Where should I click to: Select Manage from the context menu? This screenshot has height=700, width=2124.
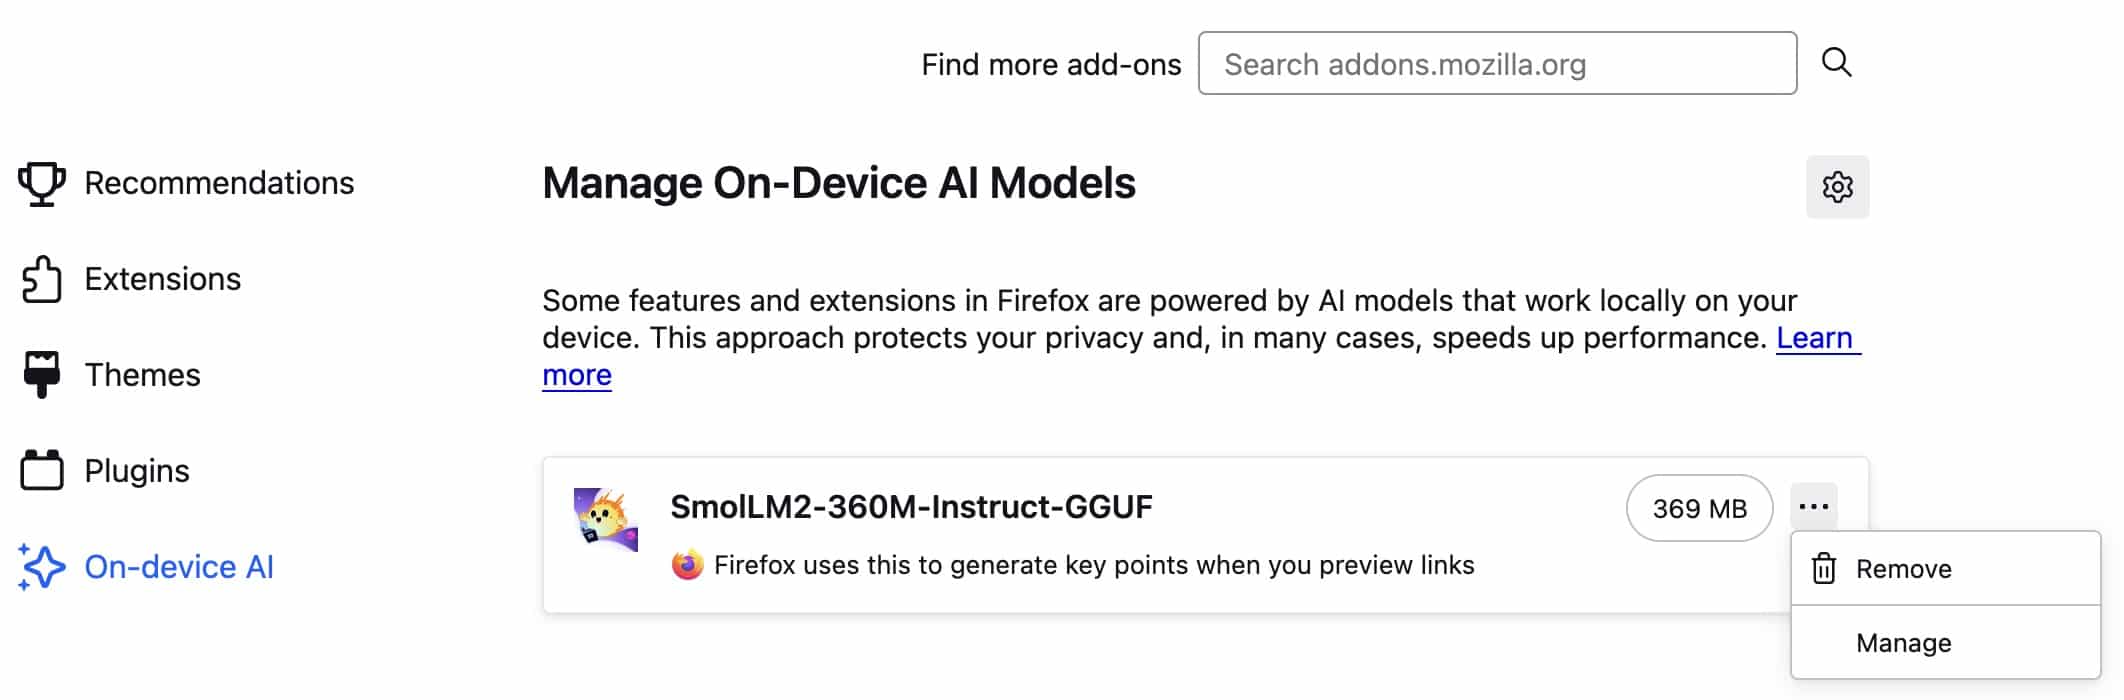1903,643
